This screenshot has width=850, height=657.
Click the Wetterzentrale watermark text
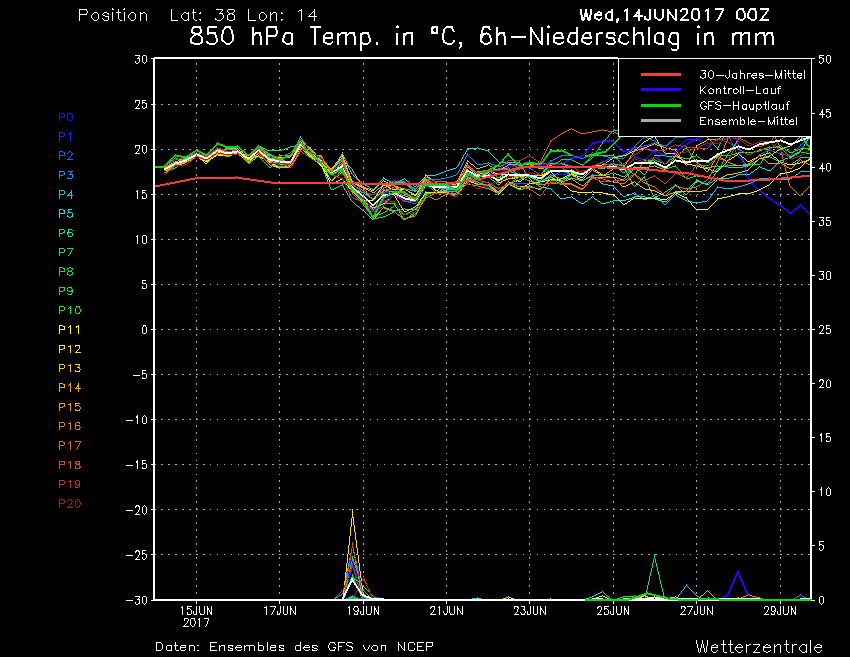click(x=759, y=647)
